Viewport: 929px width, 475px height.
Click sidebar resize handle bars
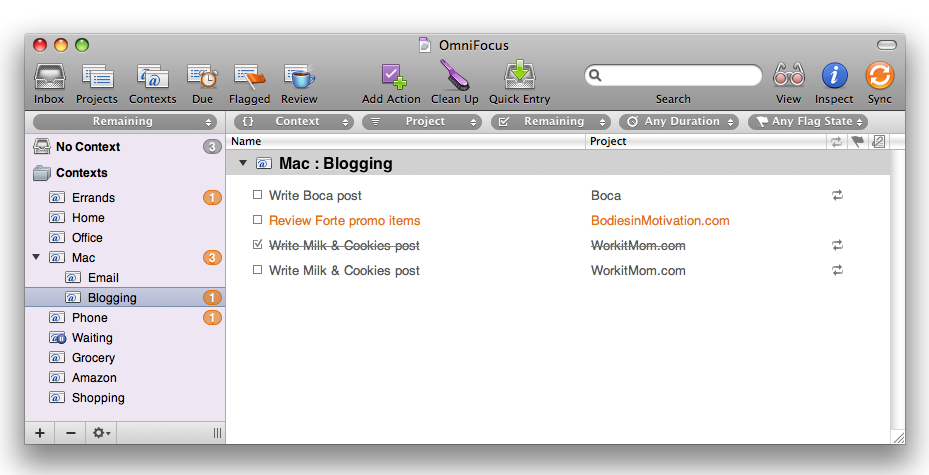(217, 433)
